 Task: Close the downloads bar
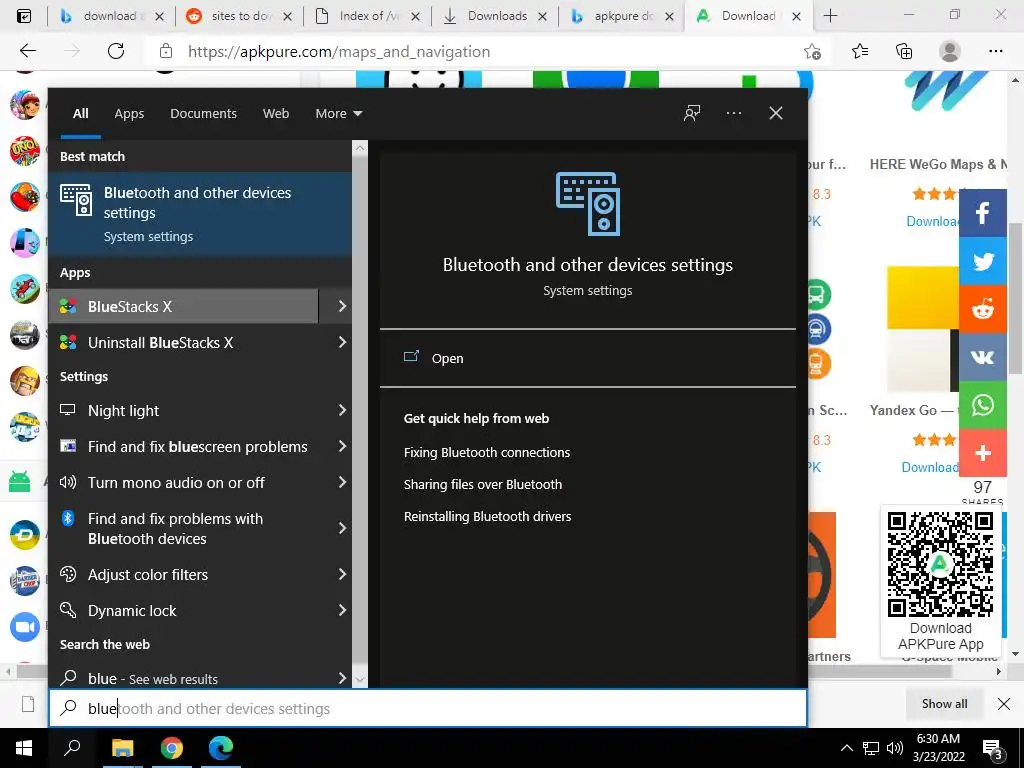click(x=1004, y=704)
